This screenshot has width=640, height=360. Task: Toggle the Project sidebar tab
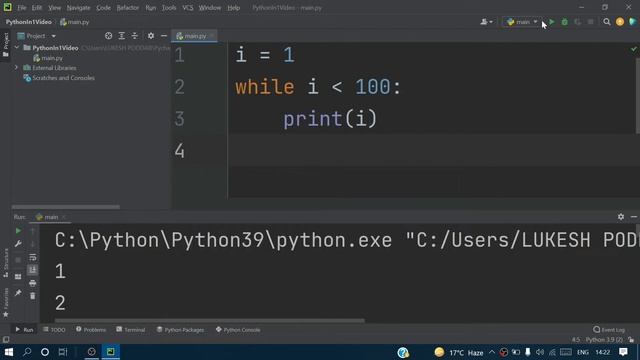click(x=6, y=45)
